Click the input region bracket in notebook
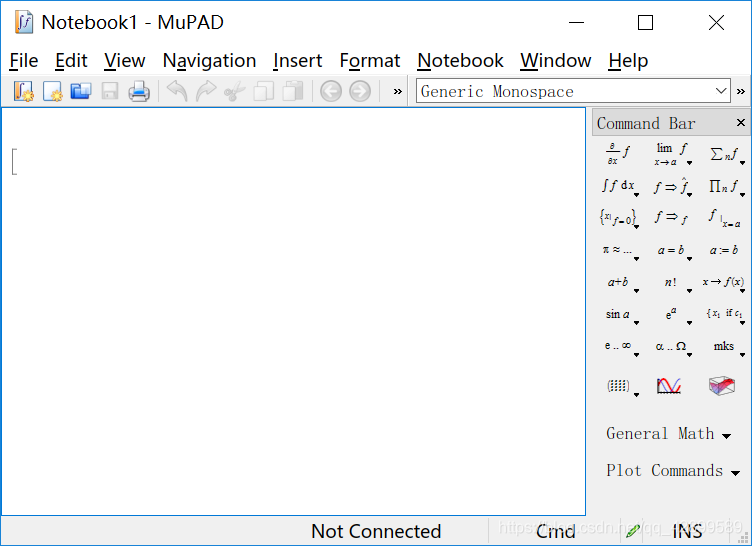The height and width of the screenshot is (546, 752). tap(14, 162)
